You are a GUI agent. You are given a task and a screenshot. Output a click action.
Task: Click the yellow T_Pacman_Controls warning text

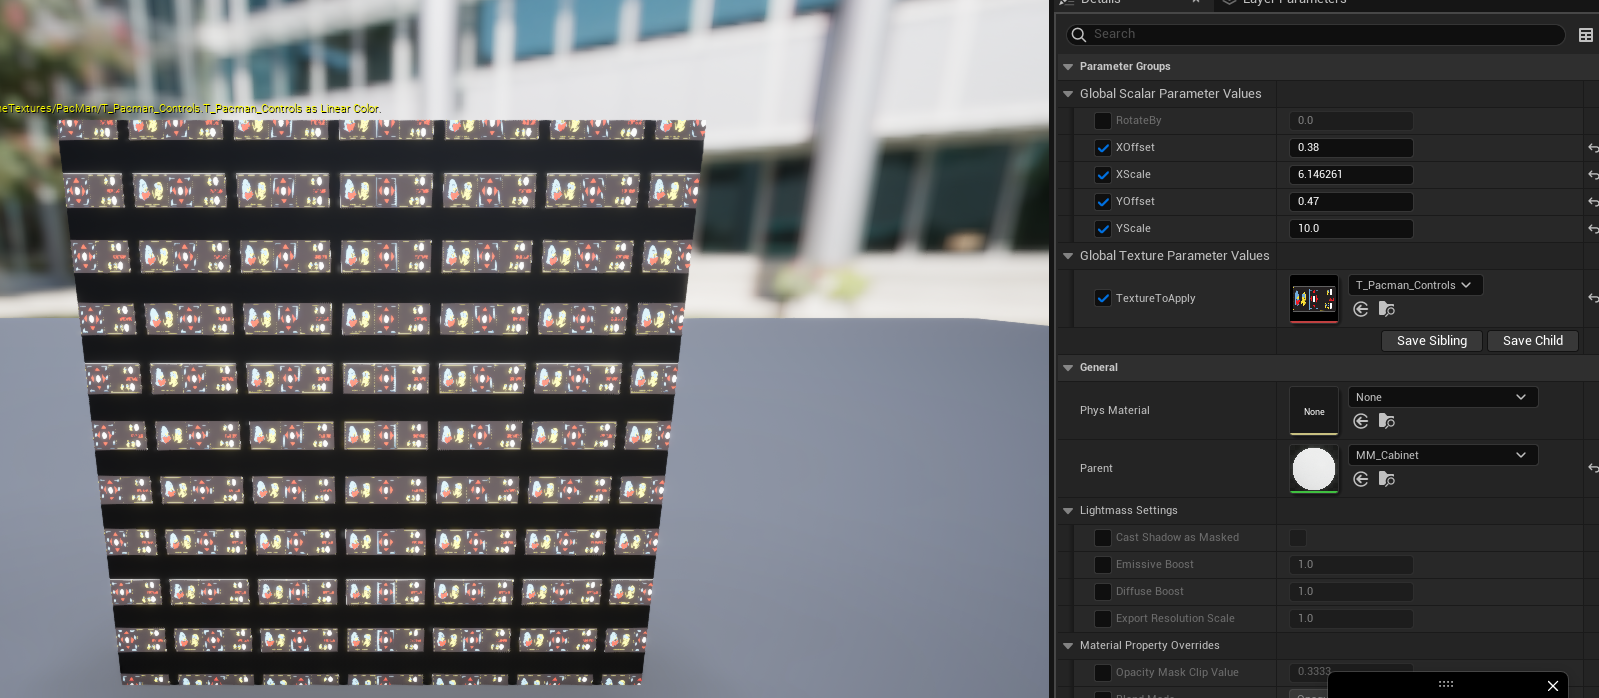tap(190, 109)
